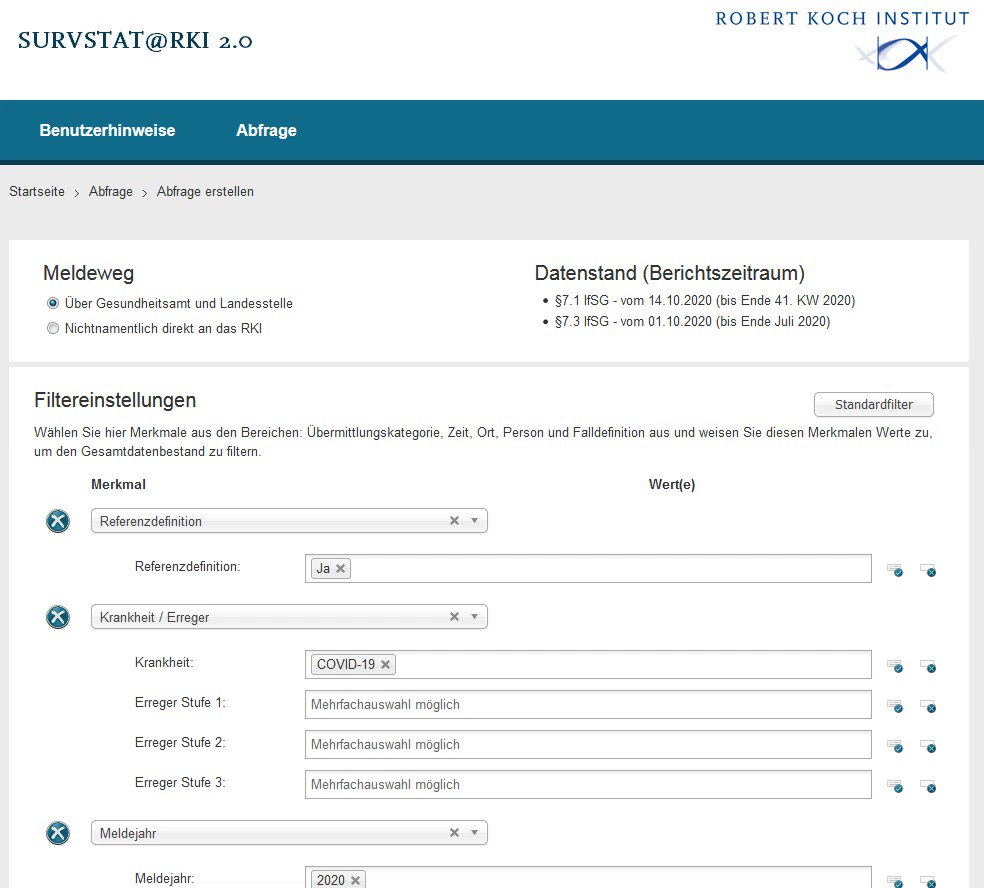Click into the Meldejahr values field

coord(588,877)
